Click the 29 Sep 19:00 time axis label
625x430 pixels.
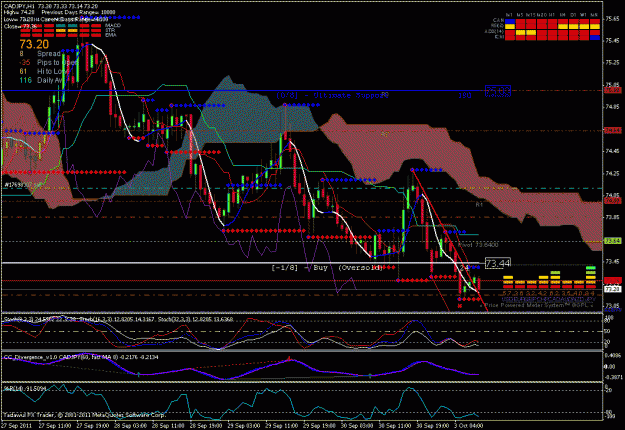tap(319, 426)
